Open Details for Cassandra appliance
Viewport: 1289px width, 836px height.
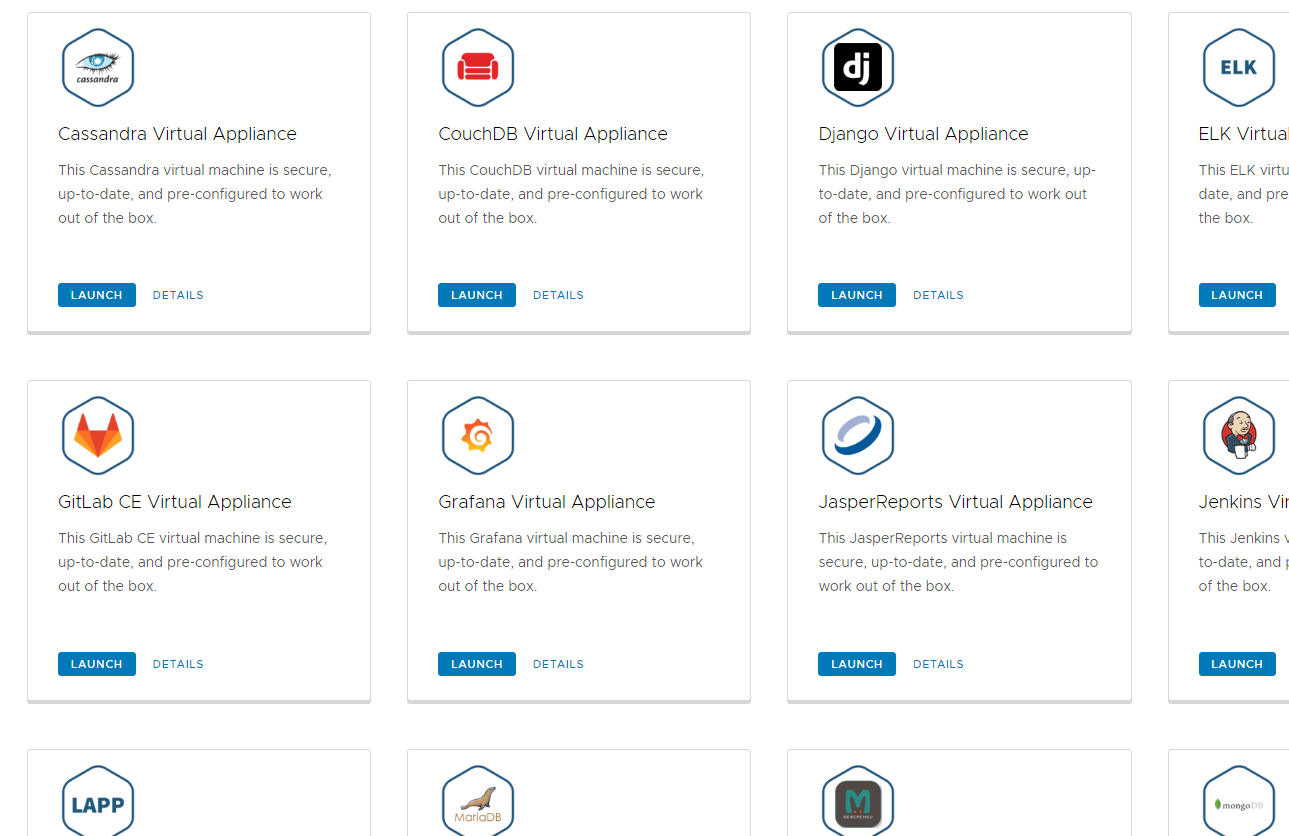click(x=178, y=295)
